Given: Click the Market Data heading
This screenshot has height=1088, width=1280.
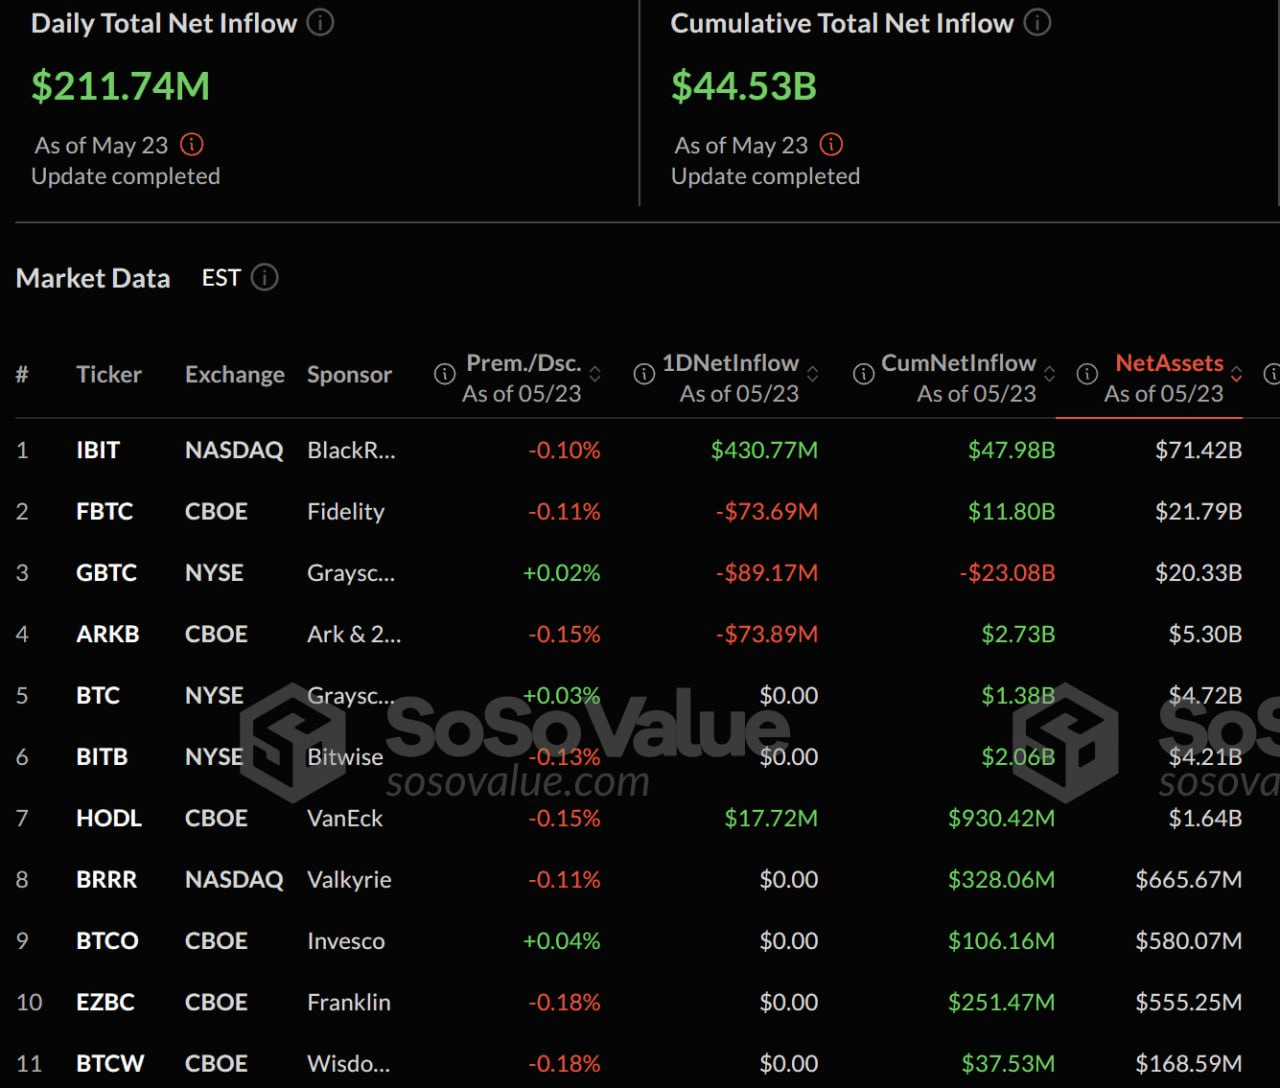Looking at the screenshot, I should pyautogui.click(x=93, y=278).
